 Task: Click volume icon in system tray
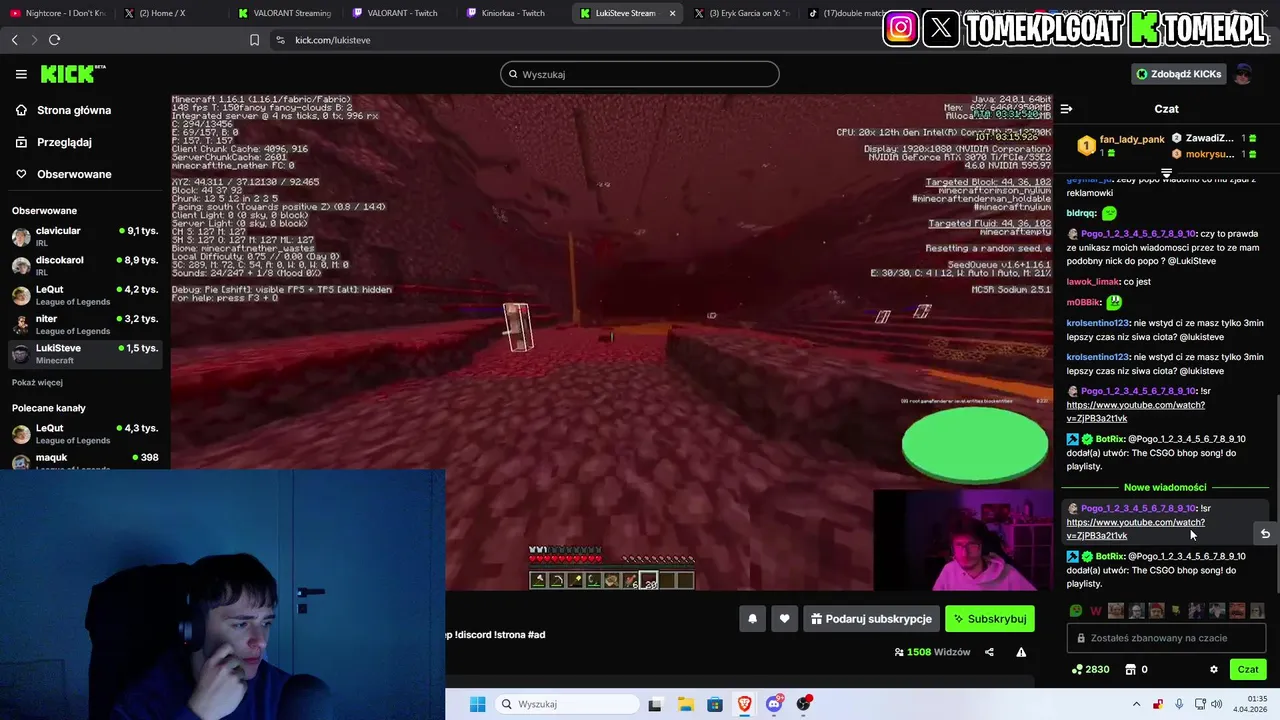tap(1216, 704)
